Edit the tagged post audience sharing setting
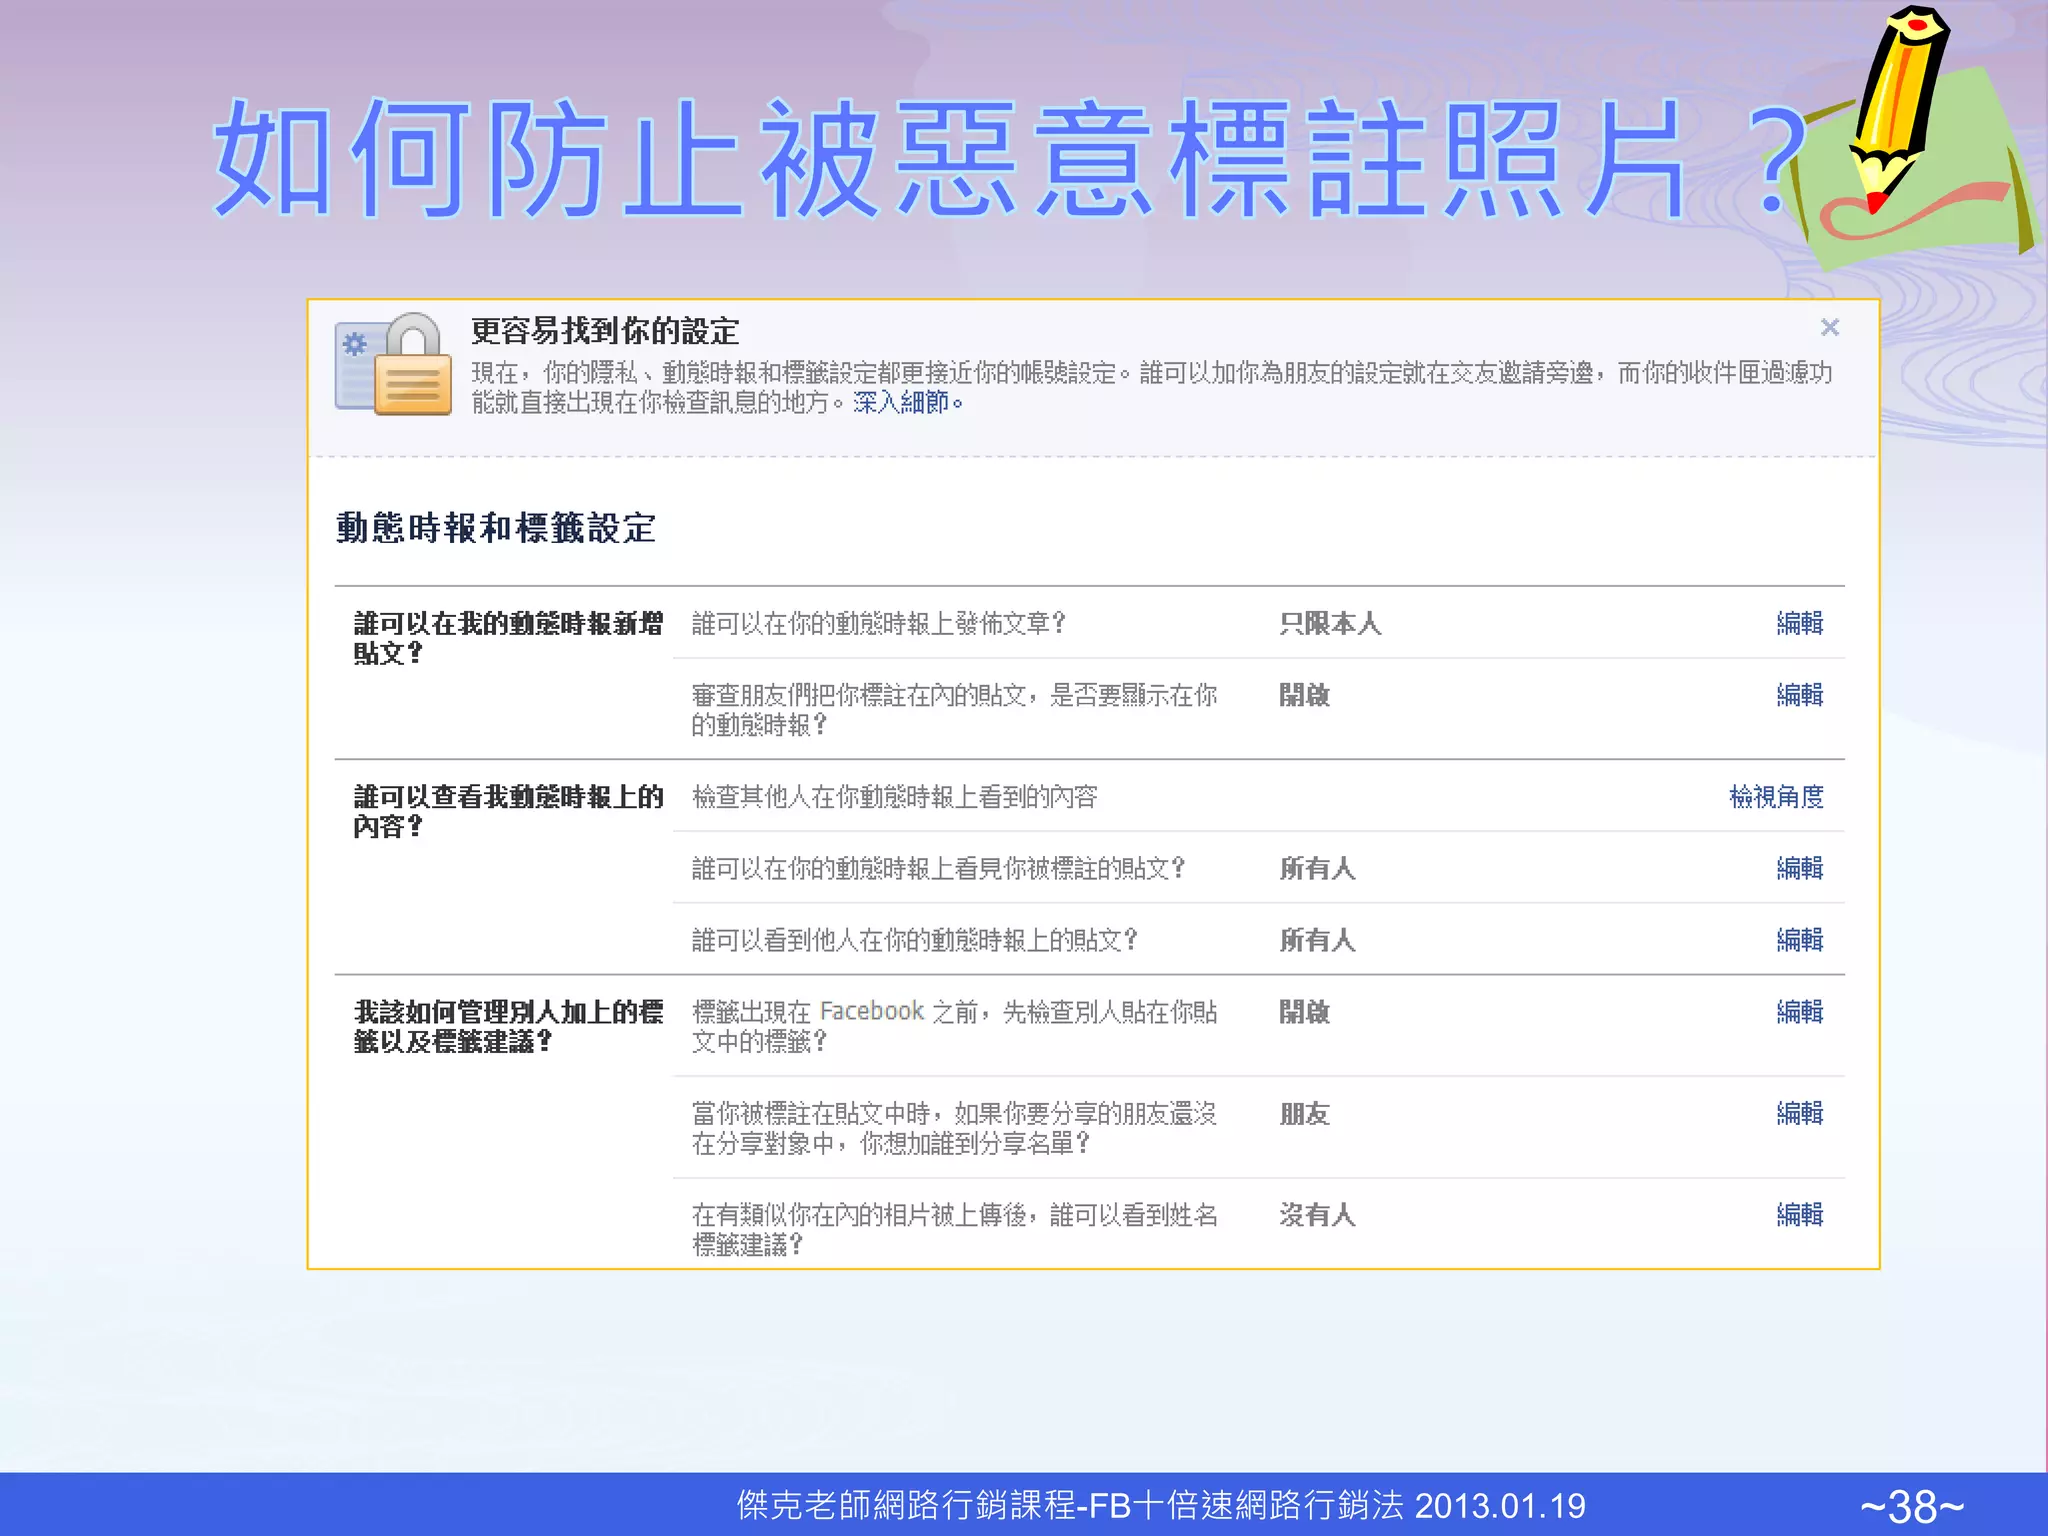This screenshot has height=1536, width=2048. point(1799,1113)
